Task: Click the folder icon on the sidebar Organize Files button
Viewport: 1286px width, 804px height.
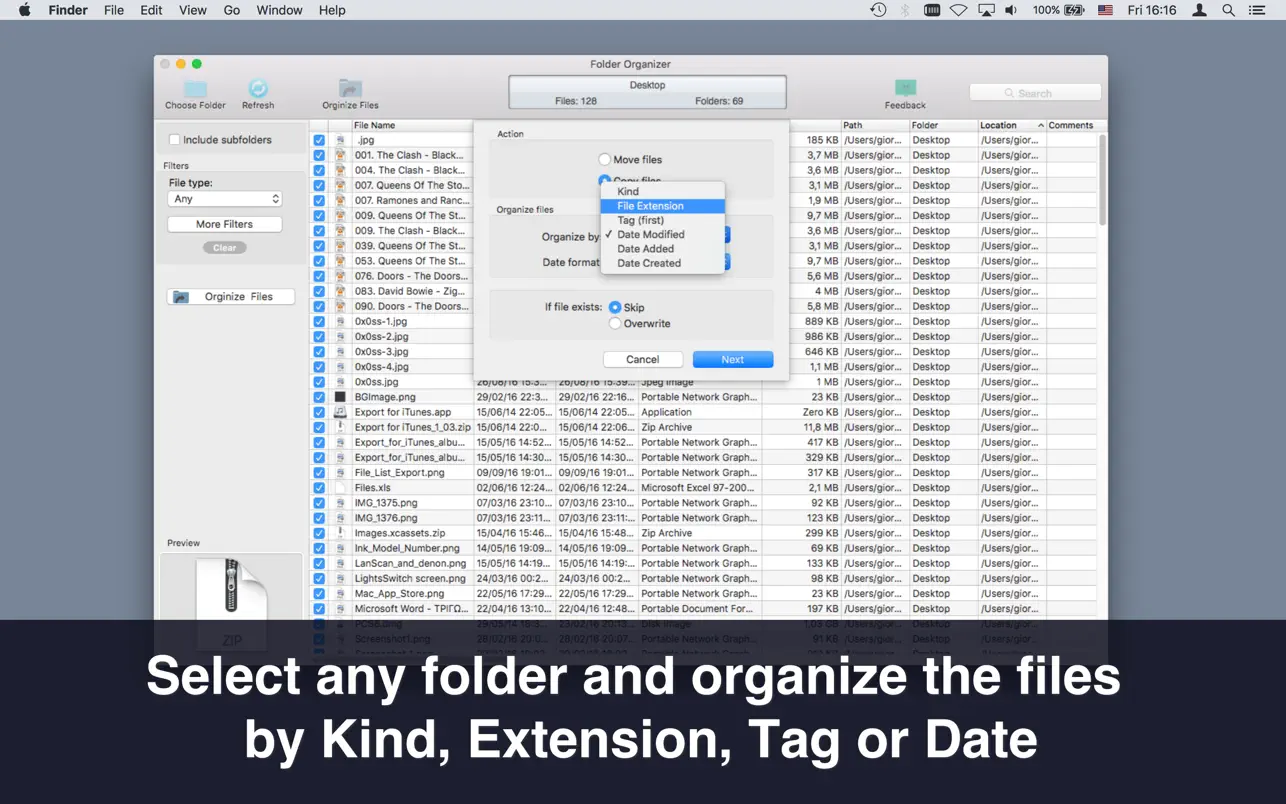Action: [x=181, y=296]
